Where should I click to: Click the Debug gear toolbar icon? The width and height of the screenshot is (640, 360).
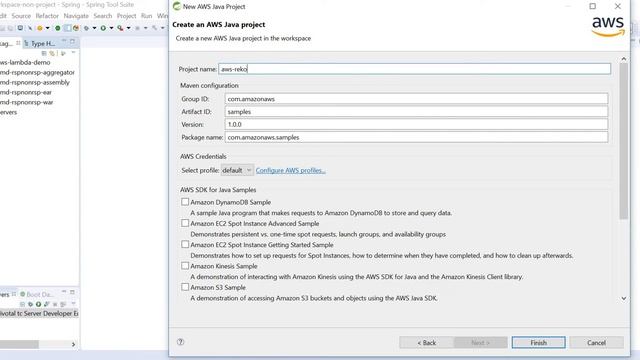point(87,28)
